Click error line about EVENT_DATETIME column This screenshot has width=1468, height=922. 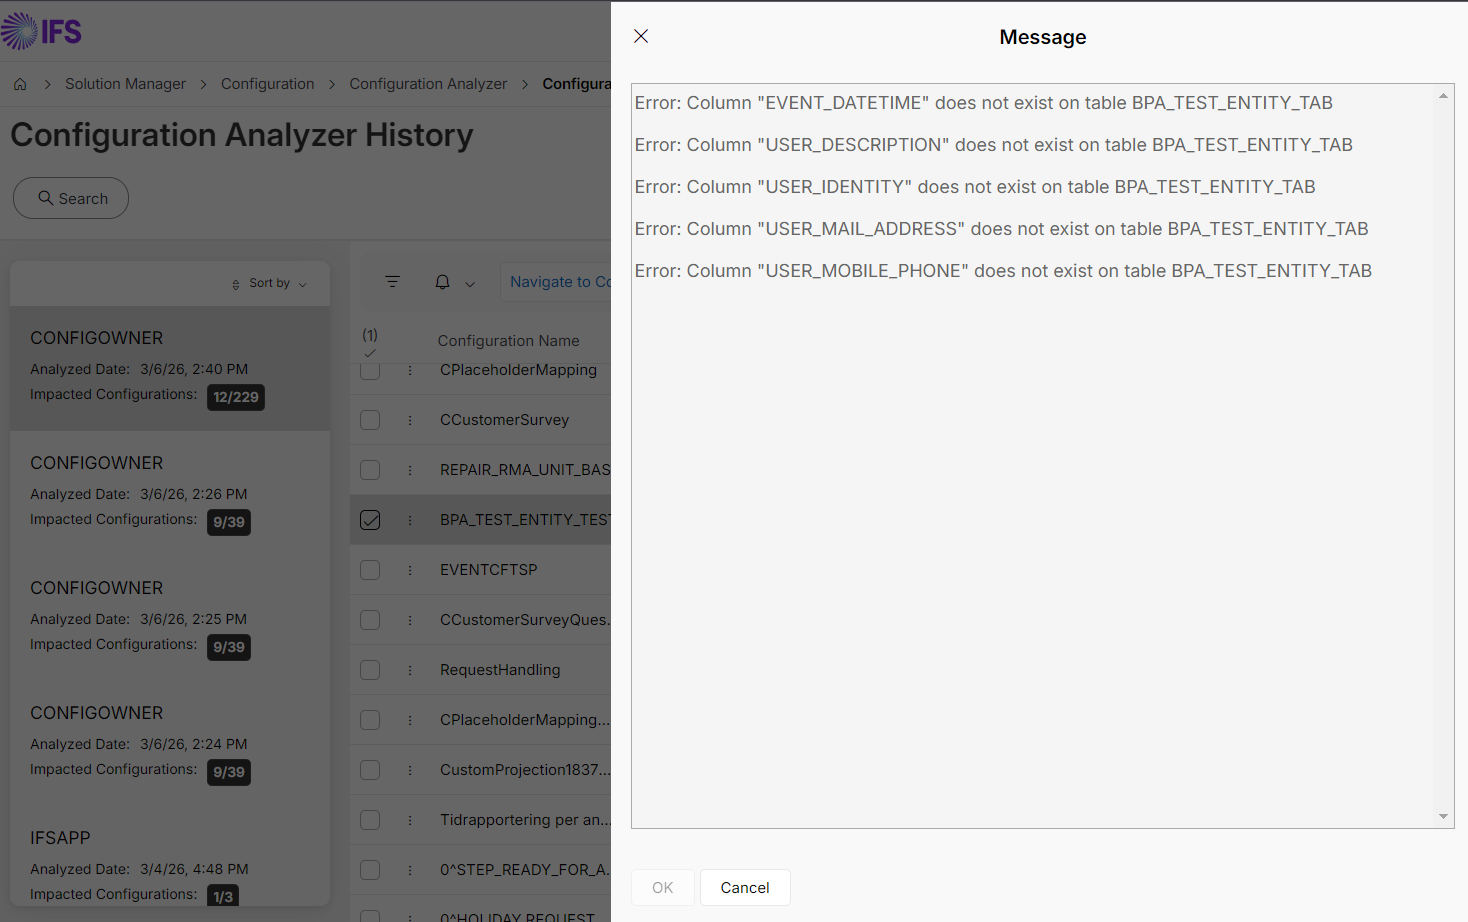click(x=983, y=103)
